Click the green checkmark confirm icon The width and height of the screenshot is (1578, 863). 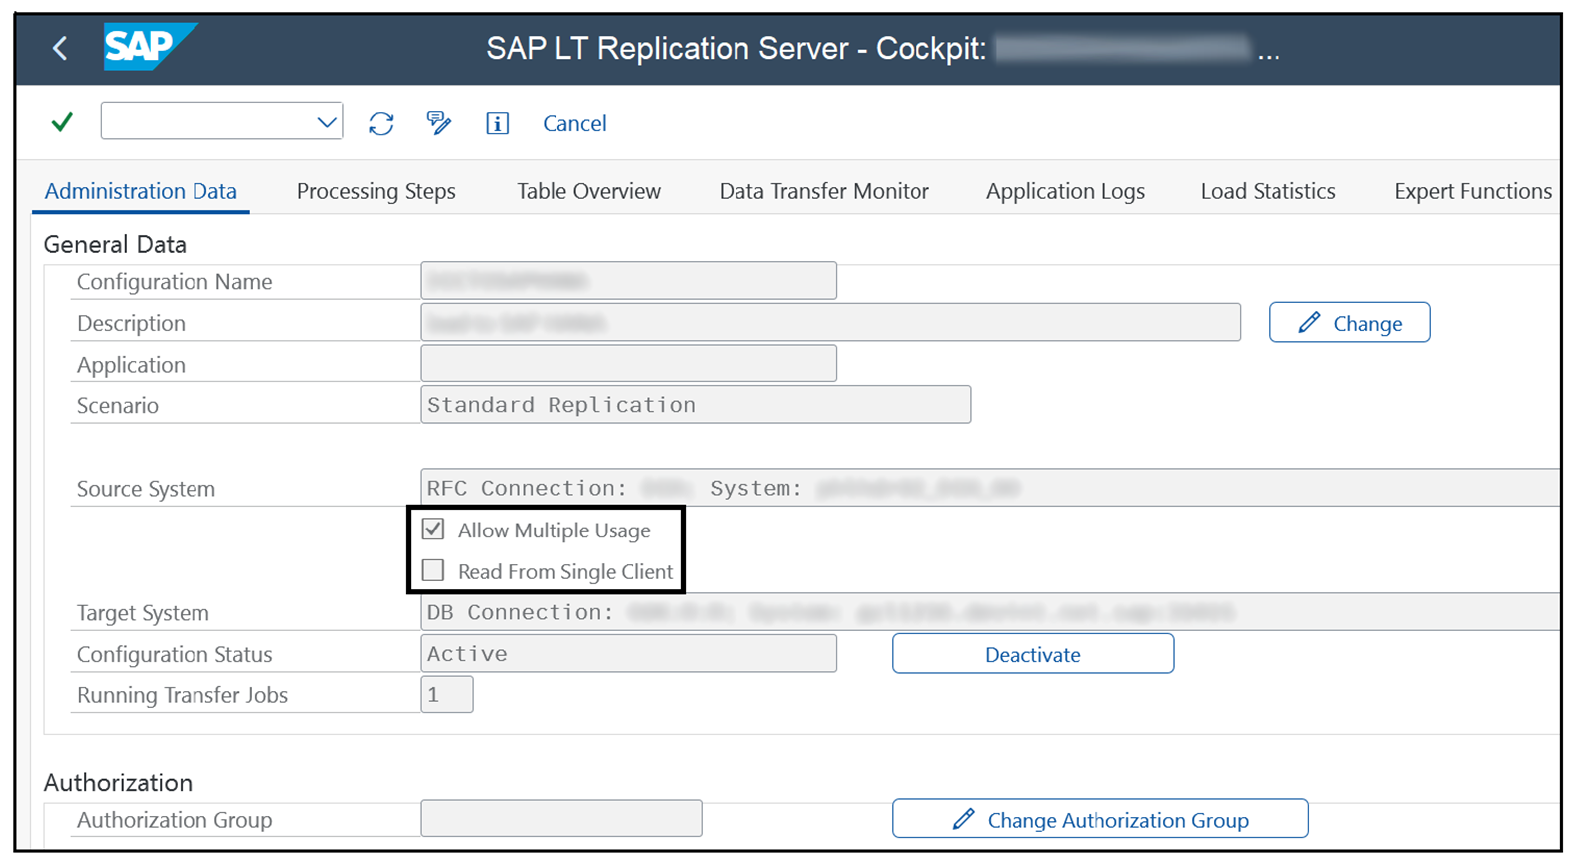62,122
